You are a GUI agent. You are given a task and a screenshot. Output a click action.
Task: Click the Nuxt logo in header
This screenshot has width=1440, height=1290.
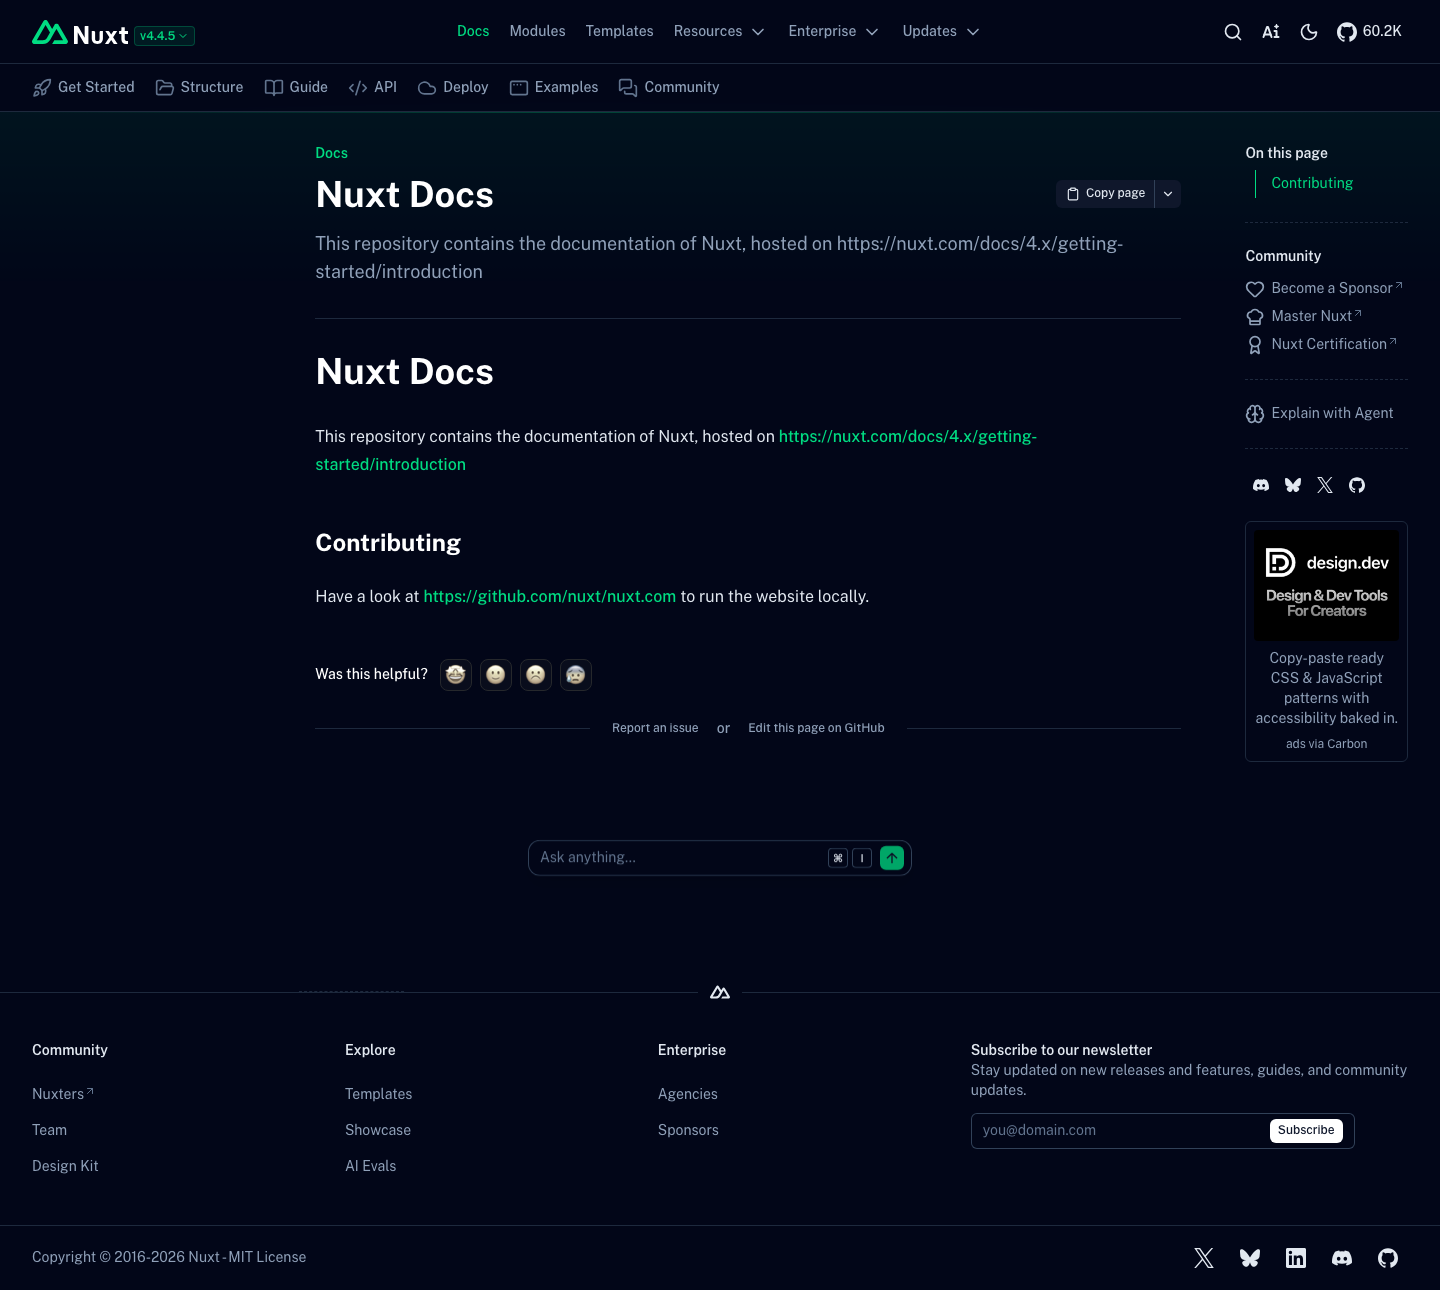(x=80, y=34)
